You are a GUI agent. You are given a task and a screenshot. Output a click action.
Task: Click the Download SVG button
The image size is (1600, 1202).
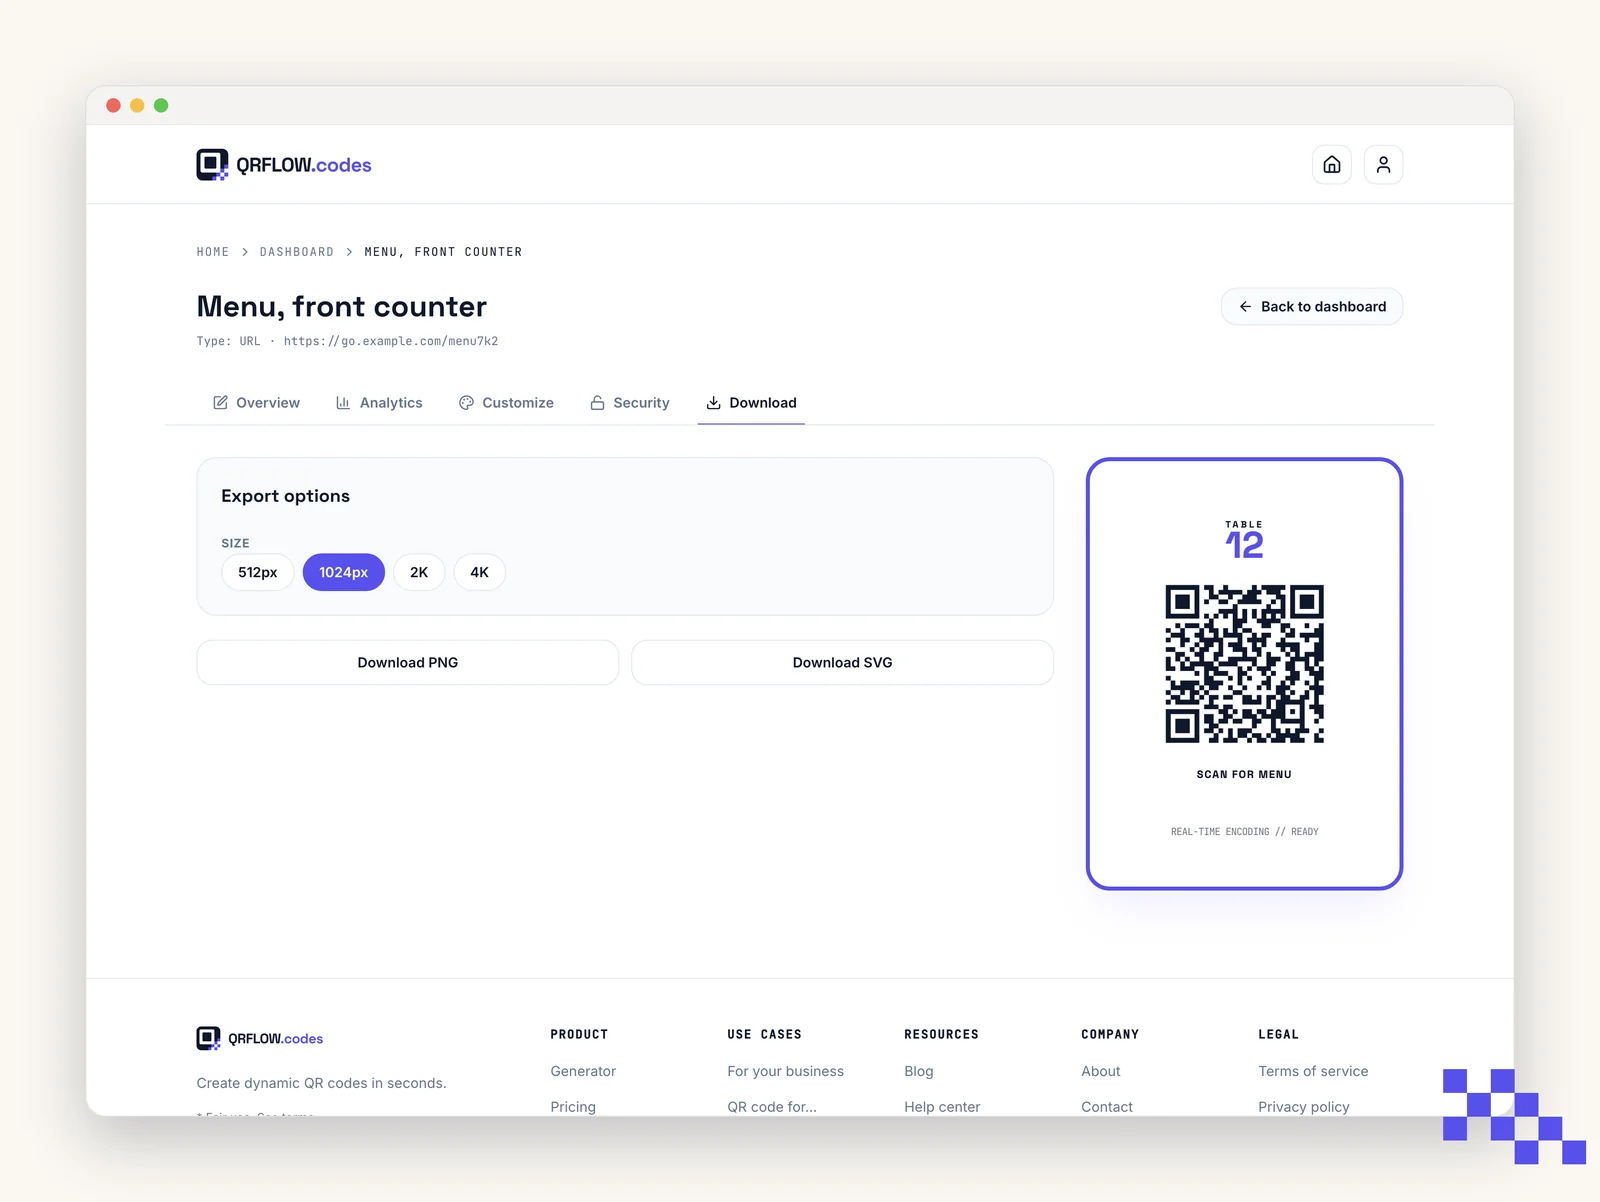(x=843, y=663)
